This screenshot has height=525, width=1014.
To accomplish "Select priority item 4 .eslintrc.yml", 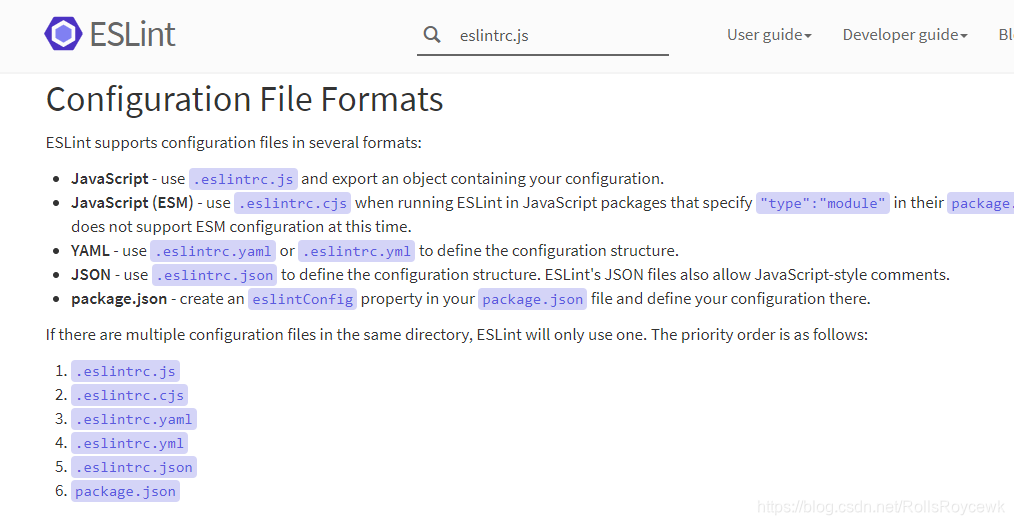I will [x=129, y=443].
